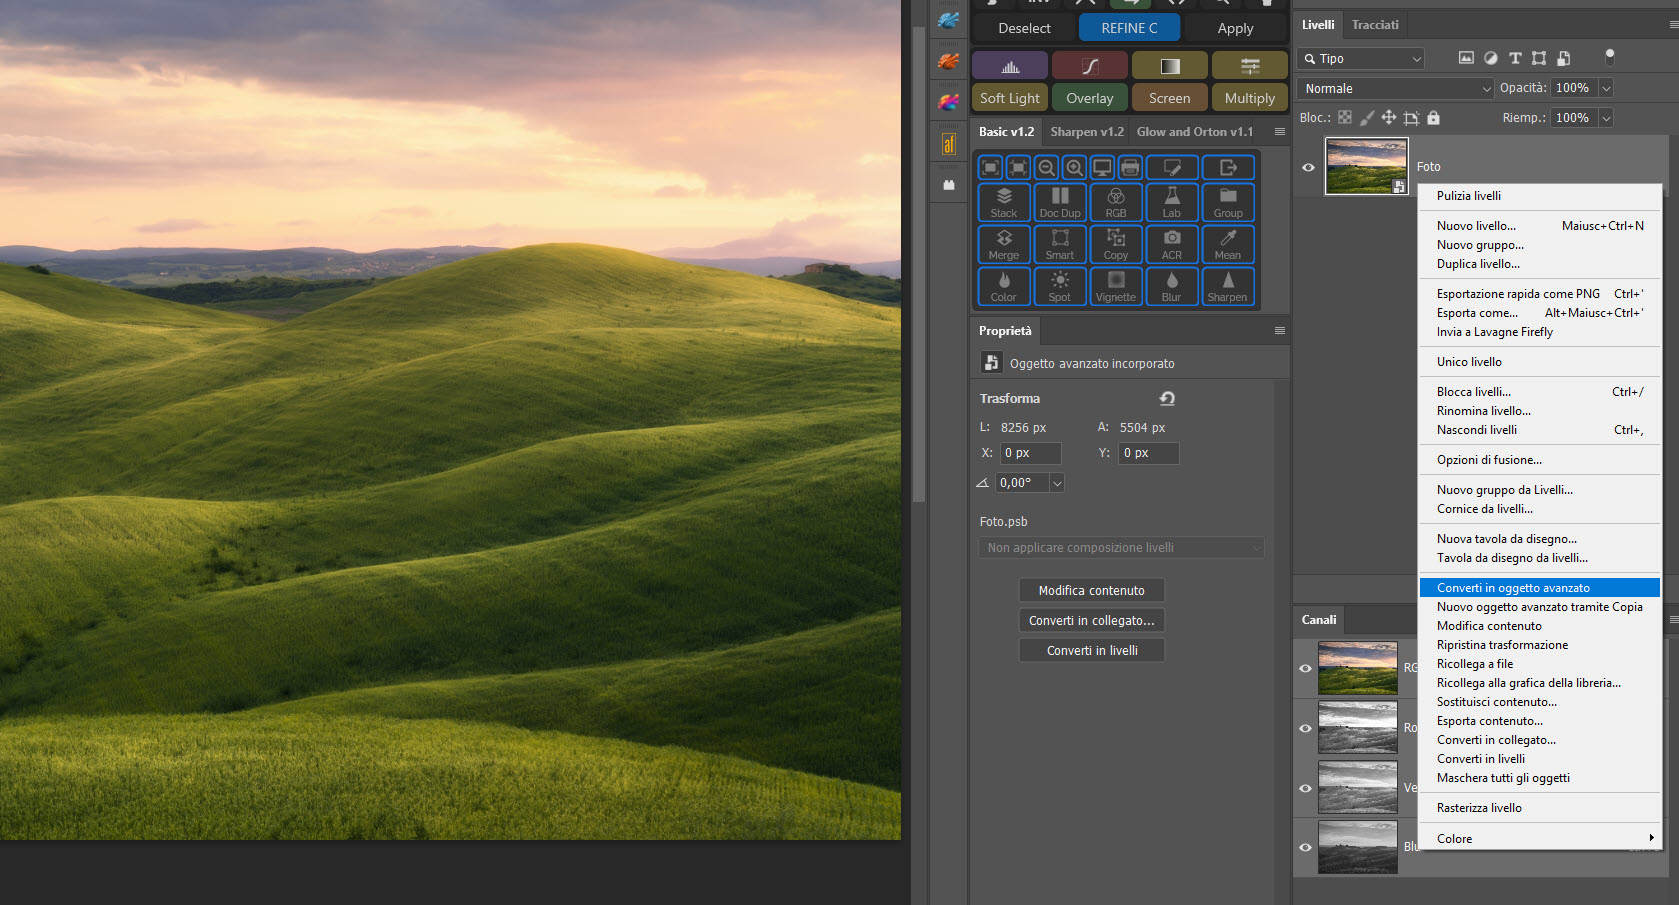The image size is (1679, 905).
Task: Click the Merge icon in Basic panel
Action: [x=1003, y=244]
